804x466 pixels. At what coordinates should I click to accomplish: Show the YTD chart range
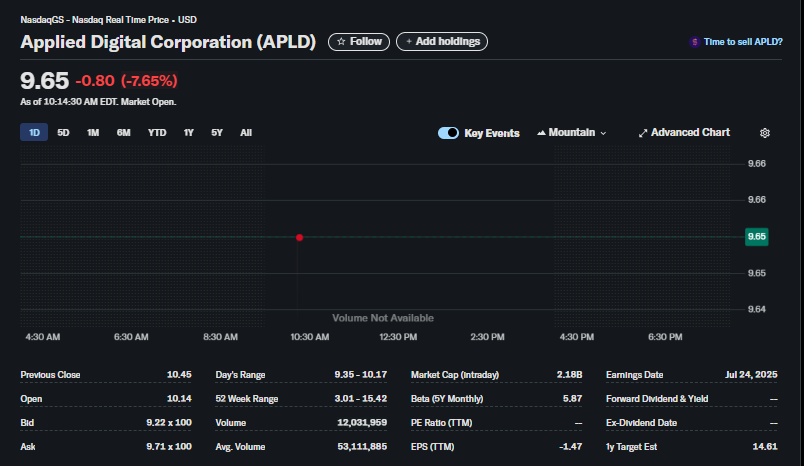point(157,132)
